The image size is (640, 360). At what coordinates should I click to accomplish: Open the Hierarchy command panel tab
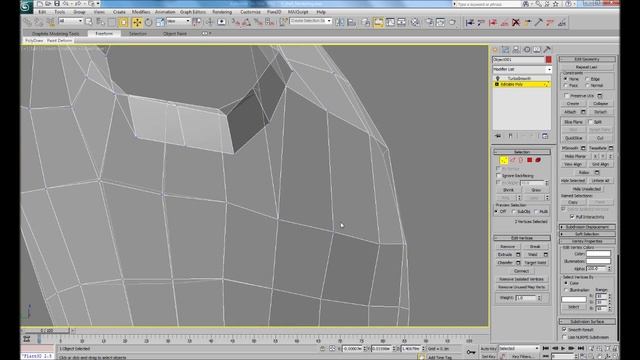(516, 50)
